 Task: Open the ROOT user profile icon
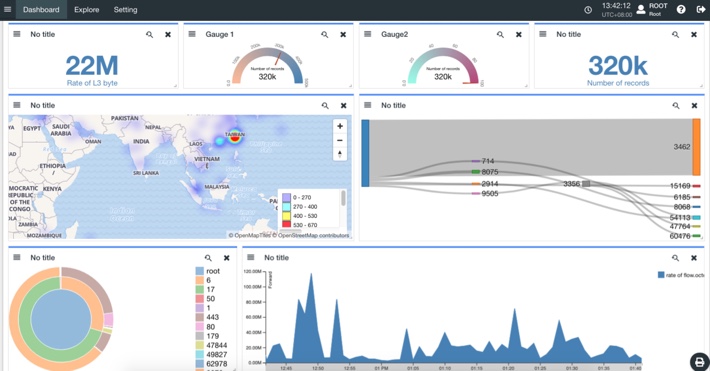pos(641,9)
